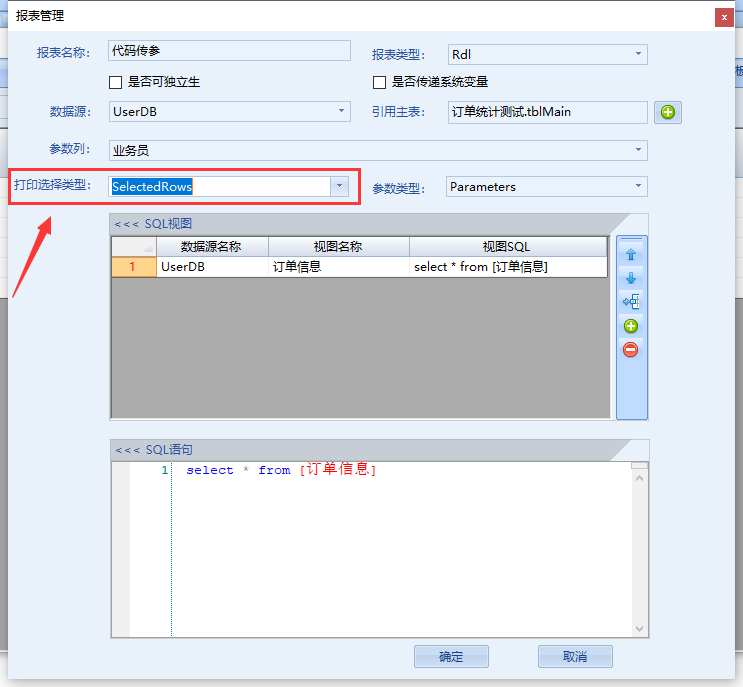
Task: Click the select * from [订单信息] grid cell
Action: pos(508,267)
